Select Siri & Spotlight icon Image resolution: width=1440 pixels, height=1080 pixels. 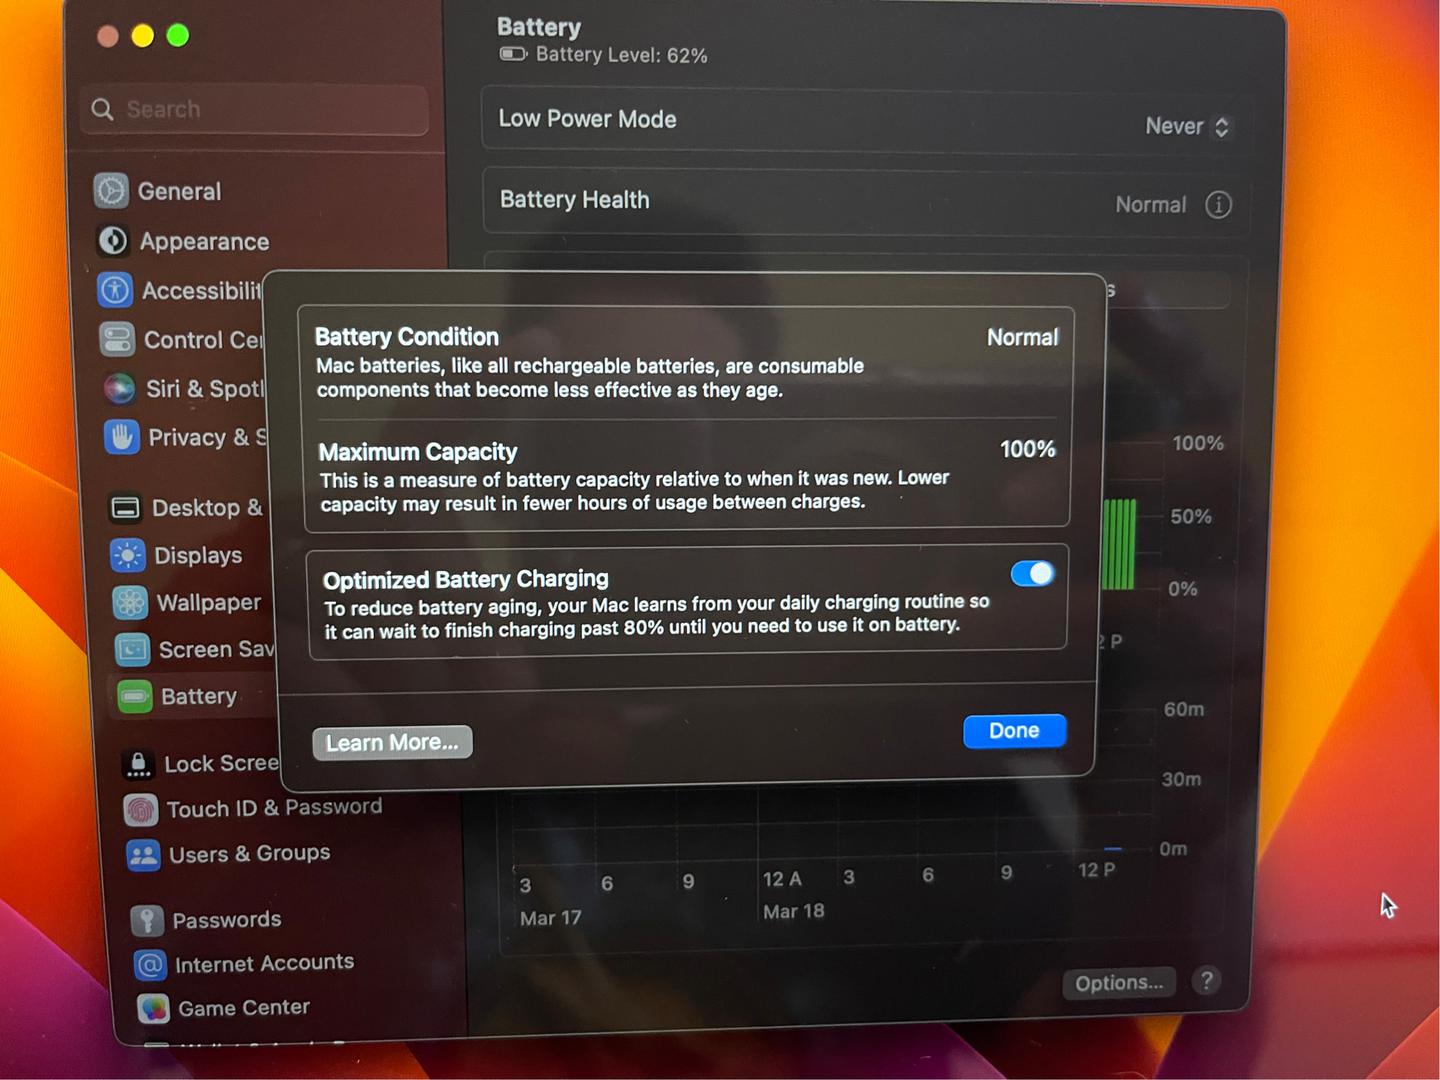(x=119, y=387)
